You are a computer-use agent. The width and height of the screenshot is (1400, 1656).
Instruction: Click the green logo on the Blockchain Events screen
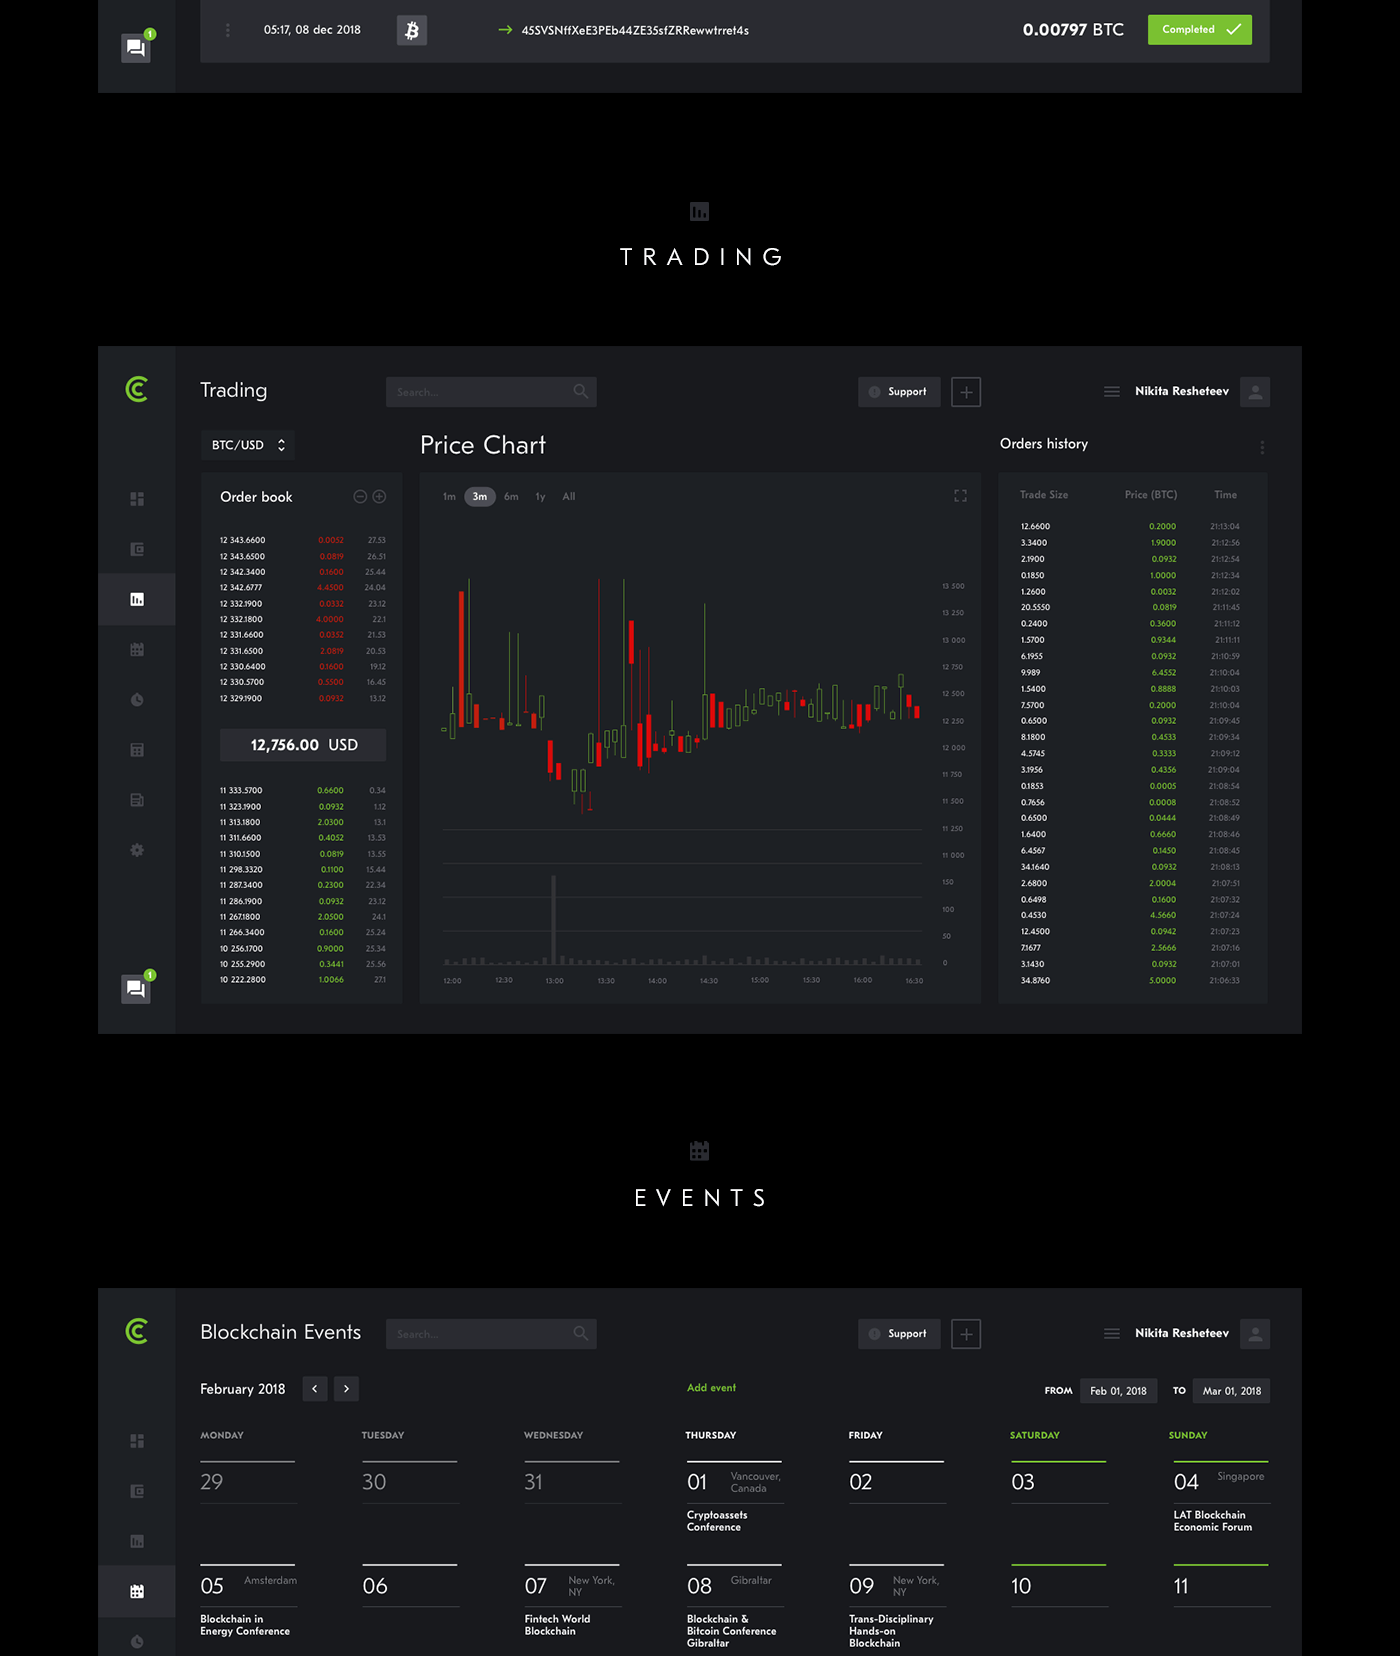(137, 1332)
